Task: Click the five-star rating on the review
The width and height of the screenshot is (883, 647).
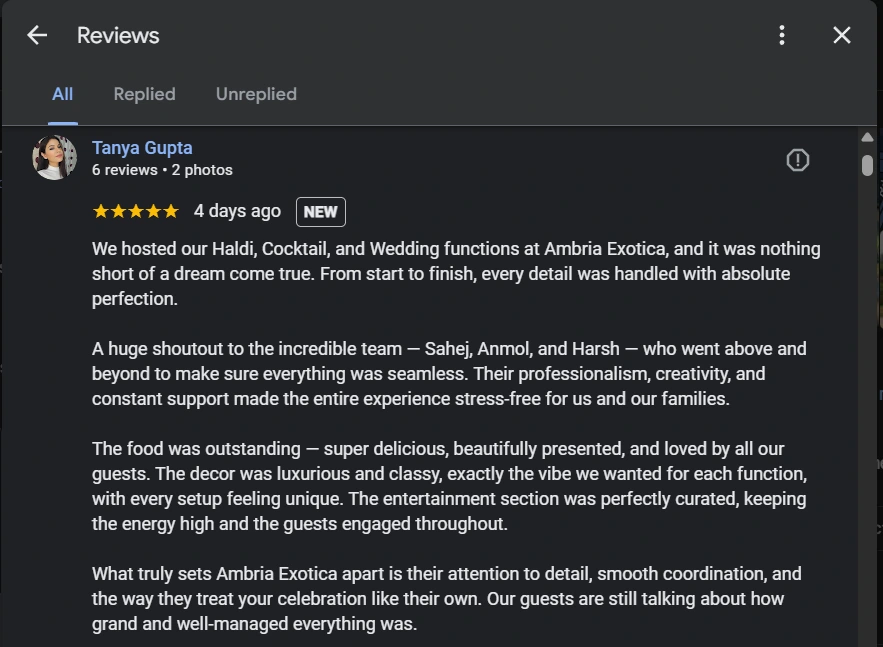Action: (135, 211)
